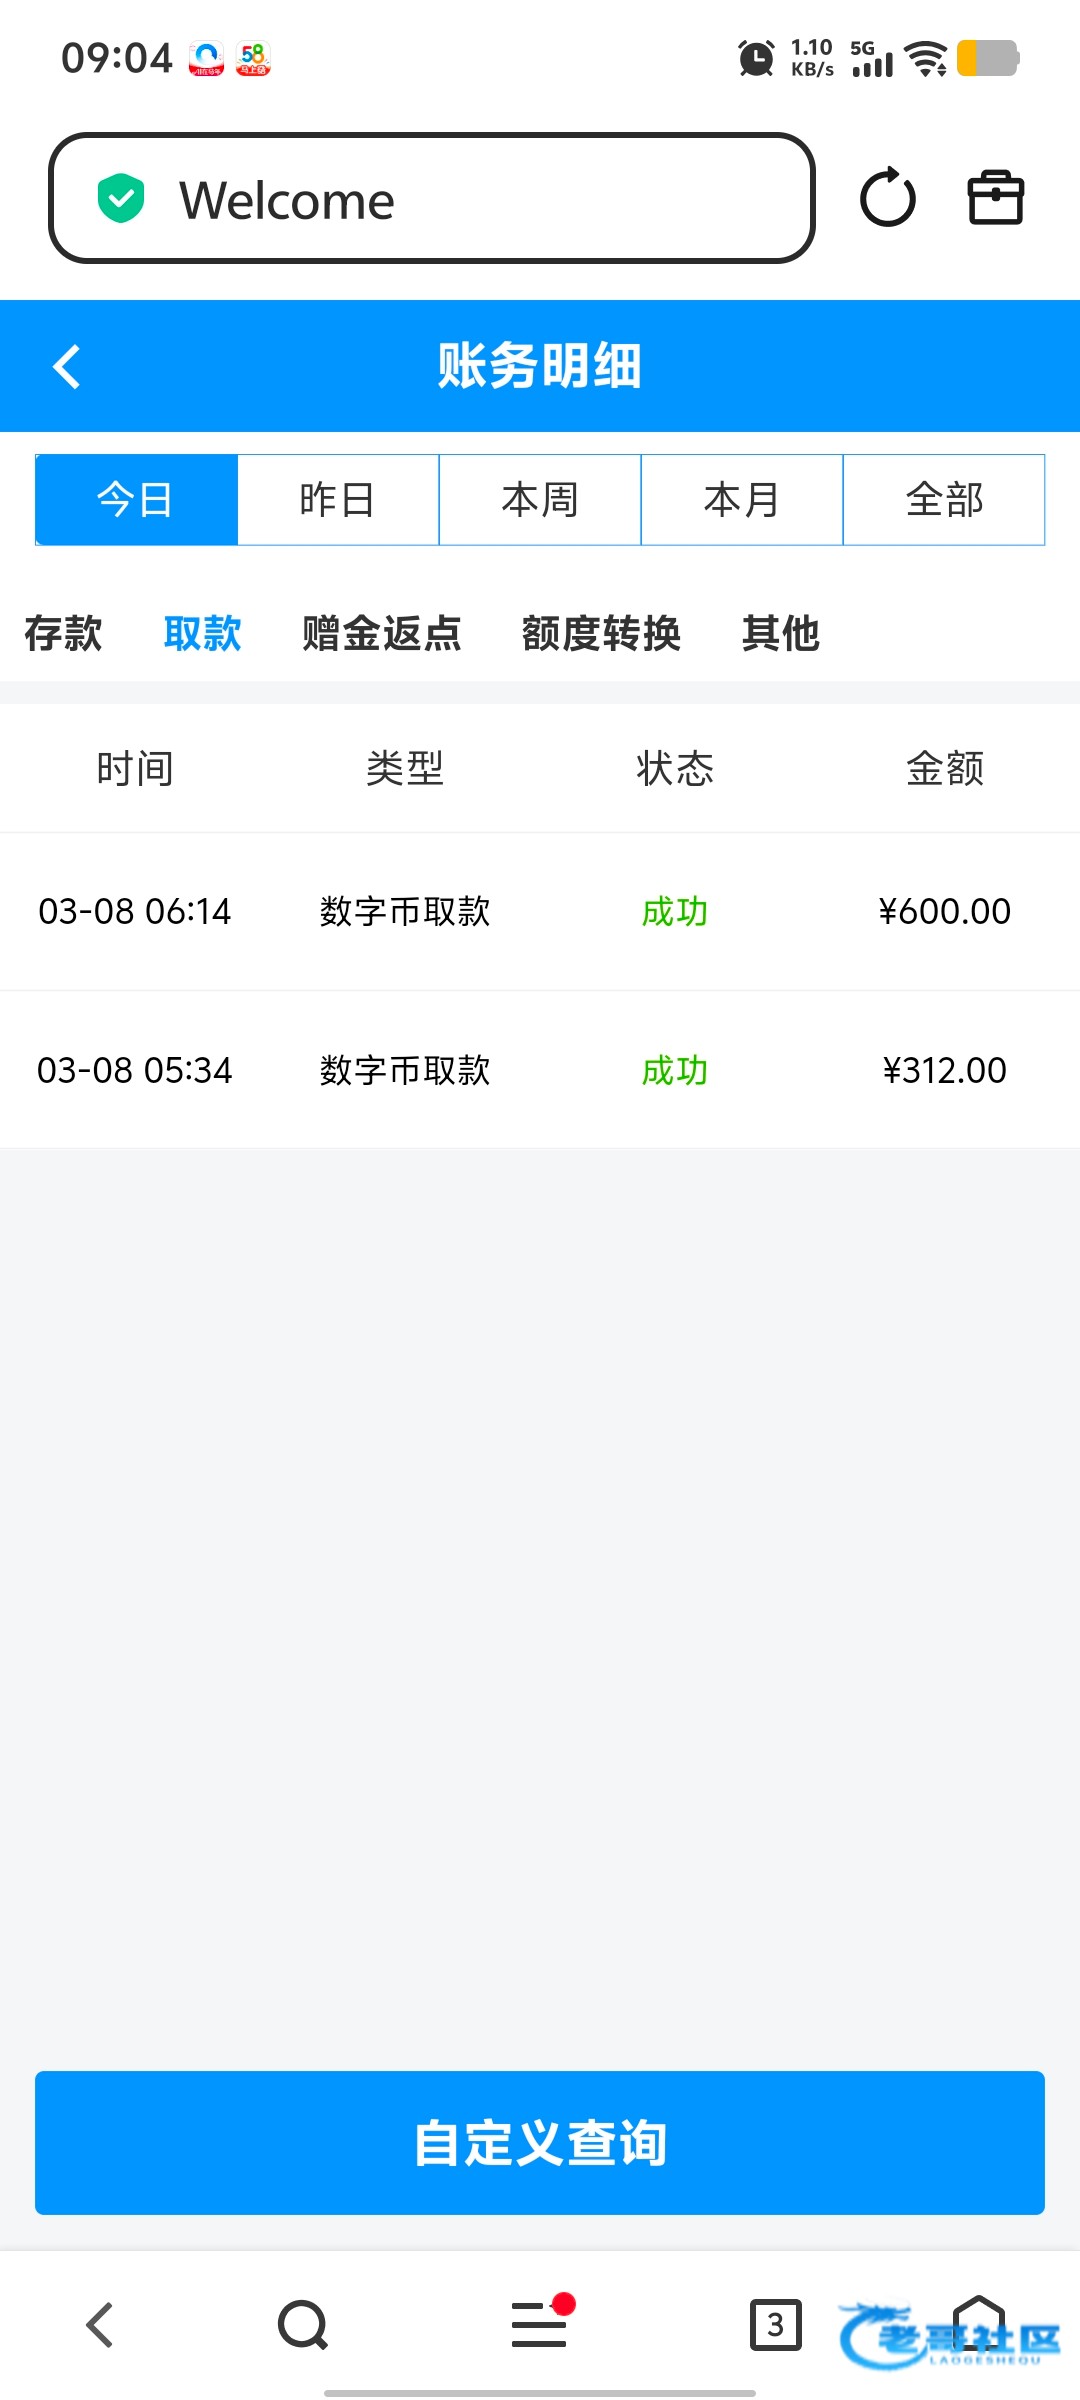Switch to the 赠金返点 category
Viewport: 1080px width, 2400px height.
tap(381, 634)
